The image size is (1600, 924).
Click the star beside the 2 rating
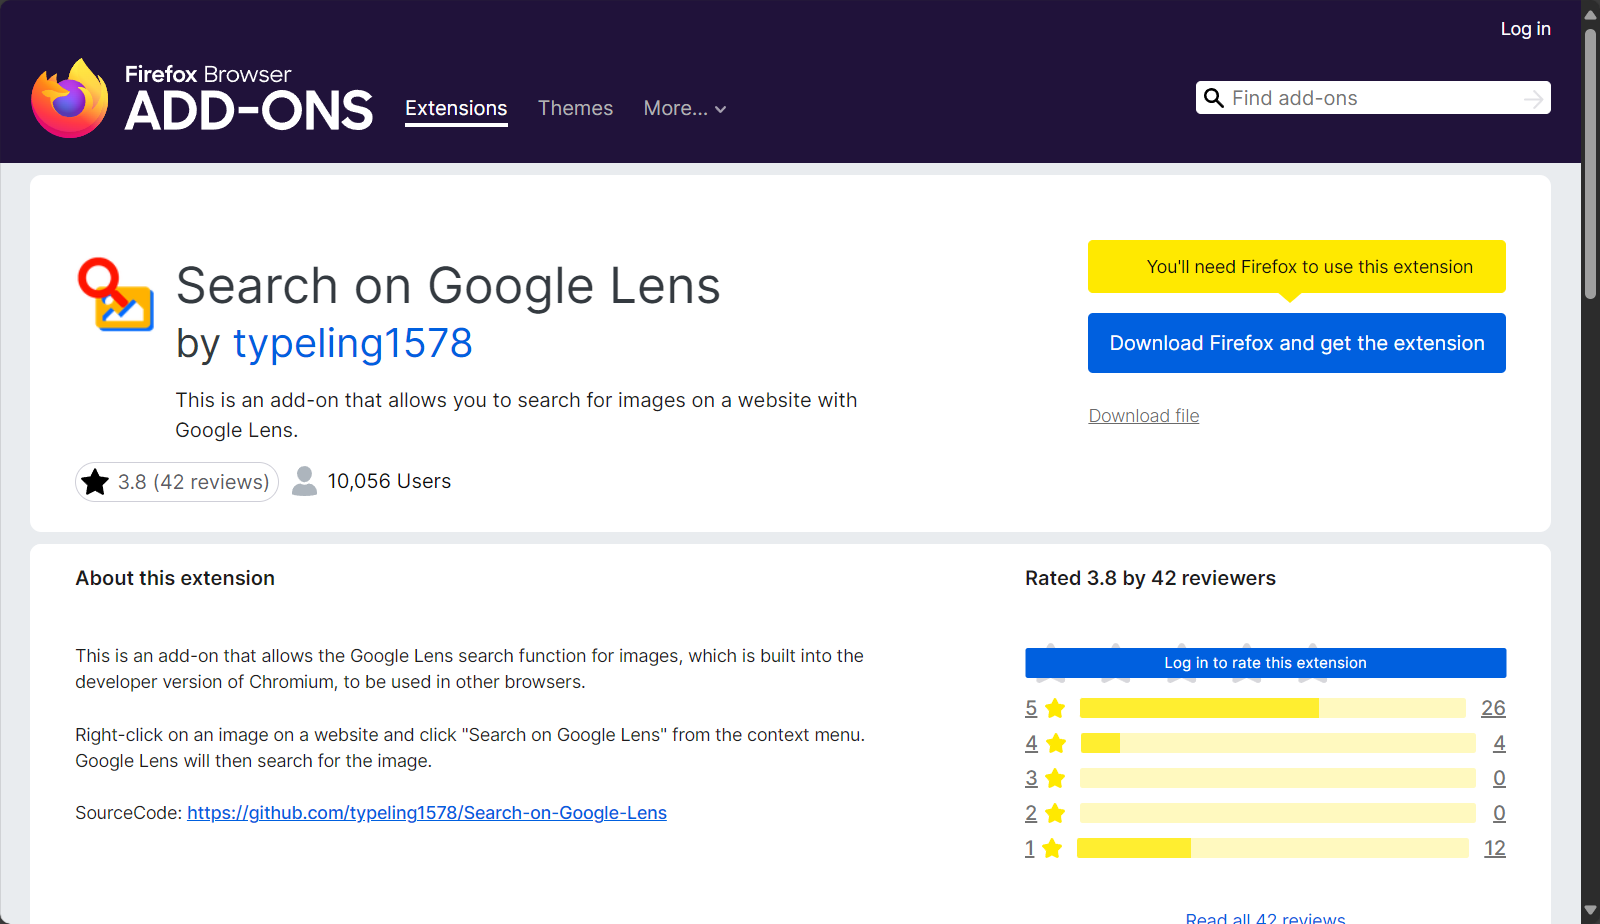coord(1055,813)
